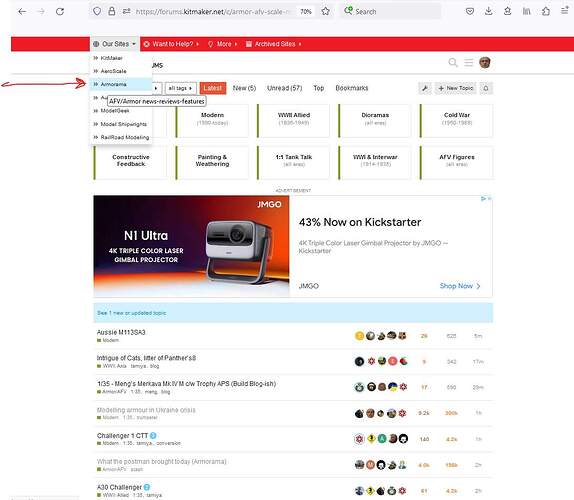The image size is (574, 500).
Task: Open the Aussie M113SA3 topic
Action: tap(121, 332)
